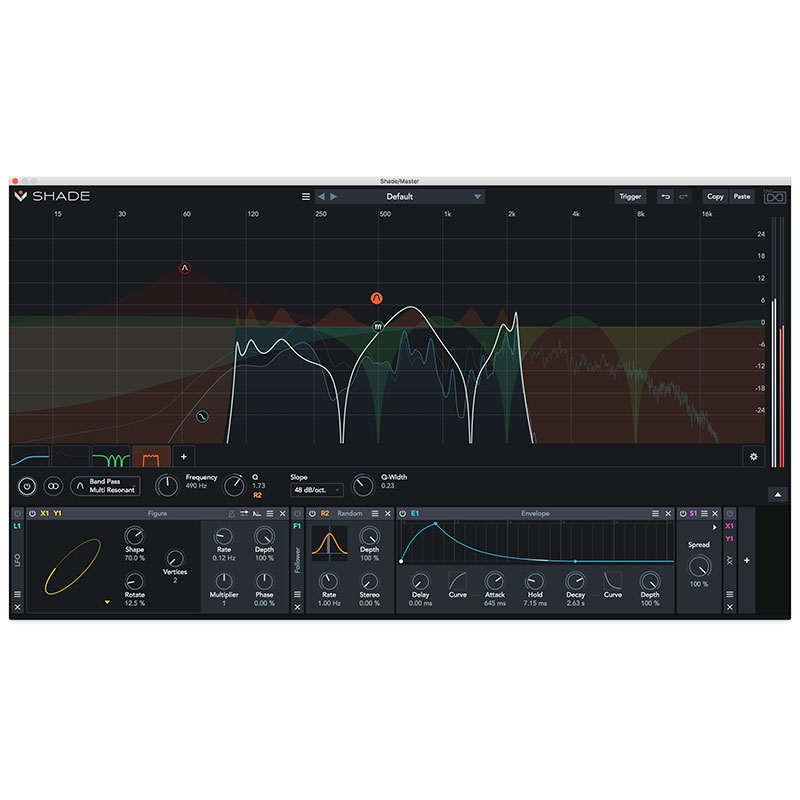Viewport: 800px width, 800px height.
Task: Toggle the selected band power button
Action: click(27, 486)
